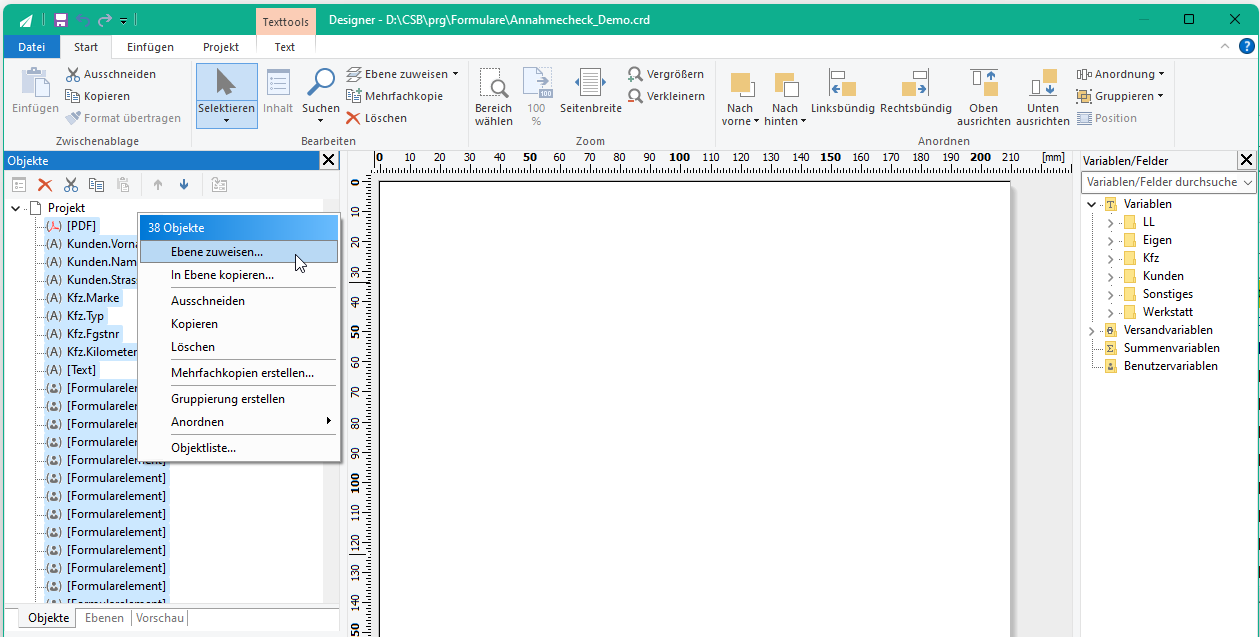Open the Suchen magnifier tool
Image resolution: width=1260 pixels, height=637 pixels.
(321, 83)
